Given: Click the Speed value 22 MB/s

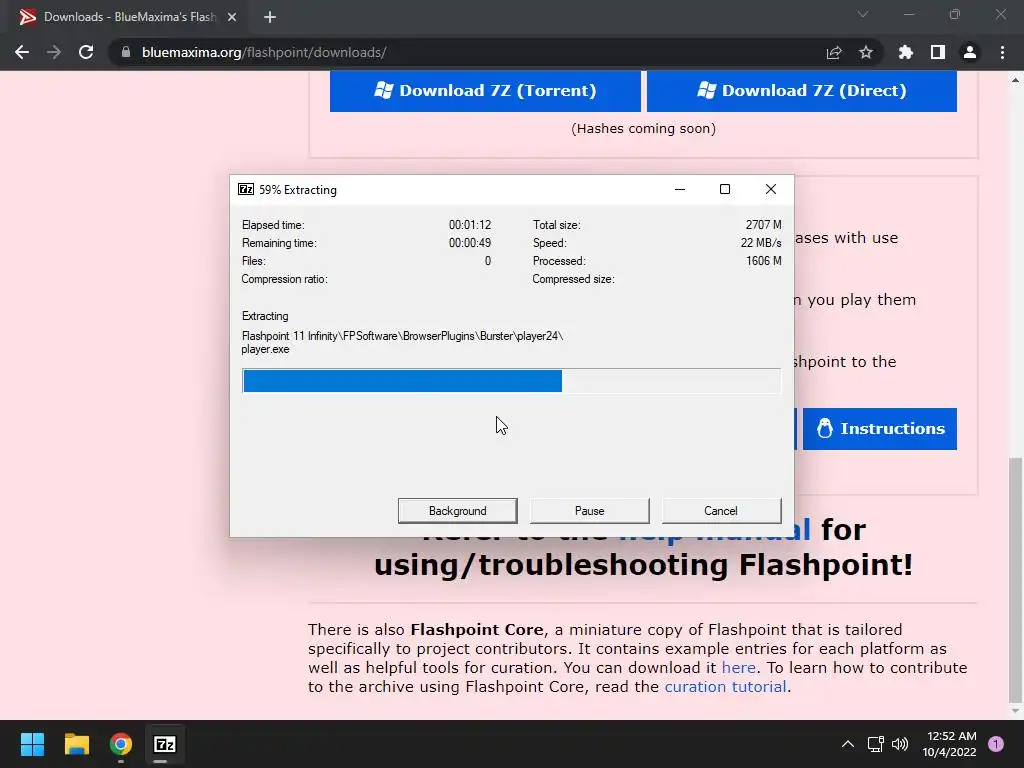Looking at the screenshot, I should click(x=761, y=243).
